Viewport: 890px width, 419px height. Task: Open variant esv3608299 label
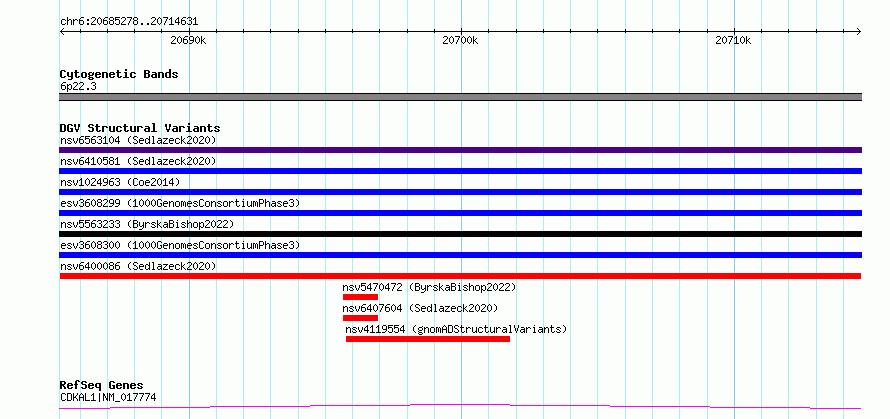click(180, 203)
